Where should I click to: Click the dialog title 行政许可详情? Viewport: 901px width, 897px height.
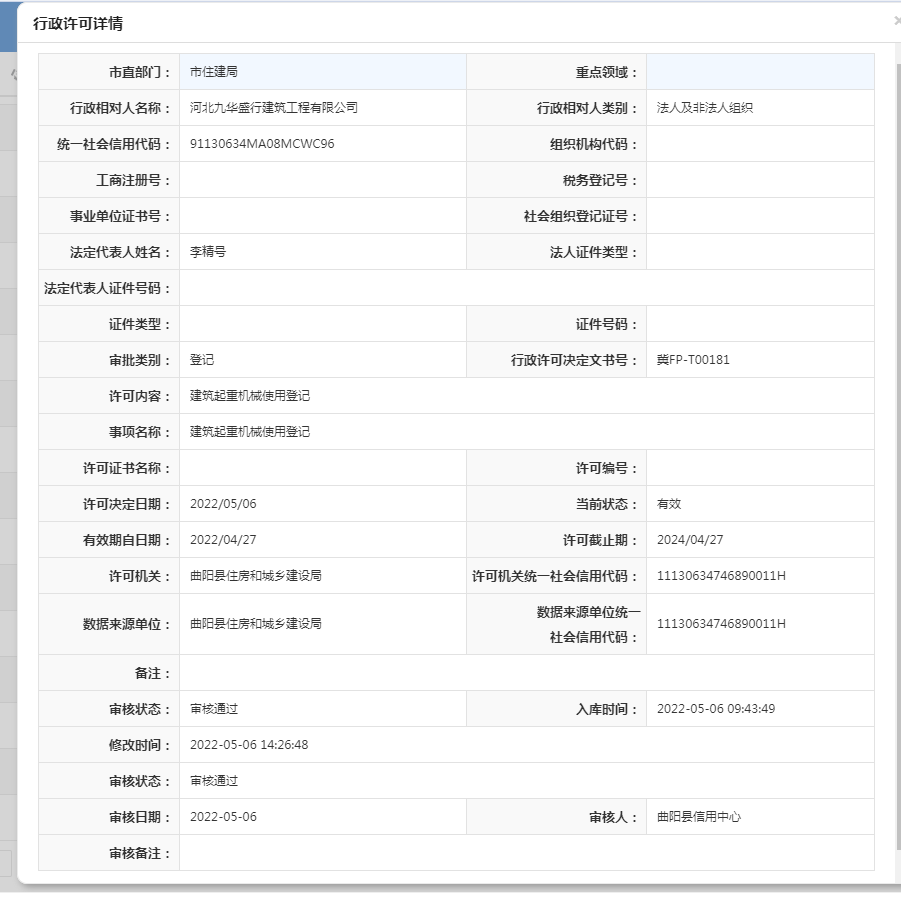coord(78,24)
